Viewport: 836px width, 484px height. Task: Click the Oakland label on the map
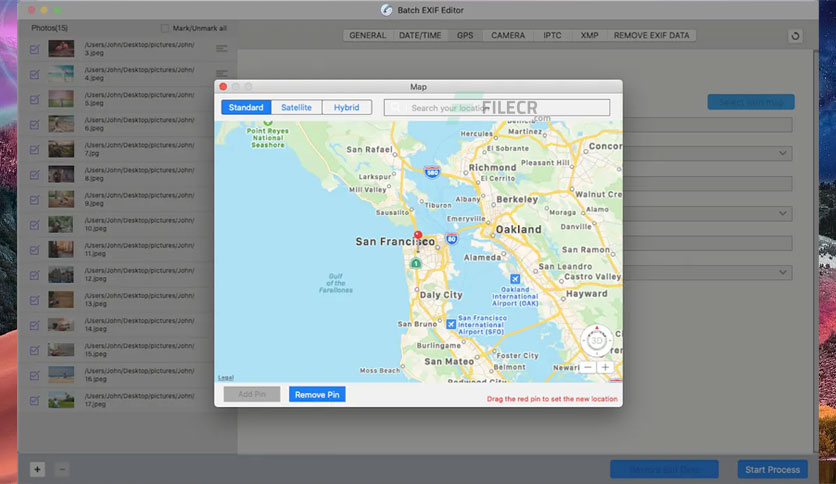(x=518, y=229)
